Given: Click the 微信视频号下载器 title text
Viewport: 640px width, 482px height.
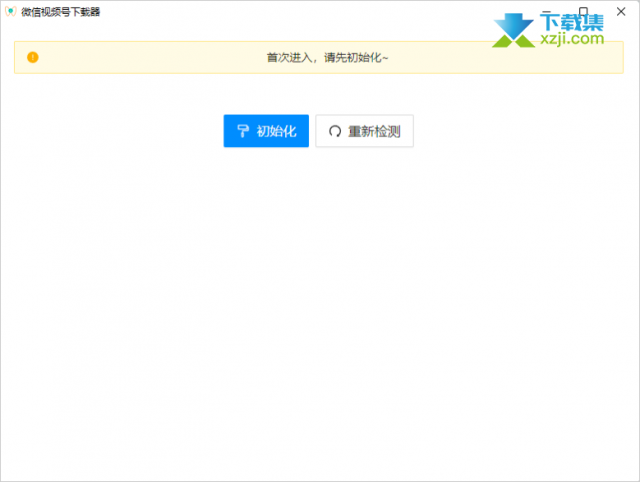Looking at the screenshot, I should (61, 12).
